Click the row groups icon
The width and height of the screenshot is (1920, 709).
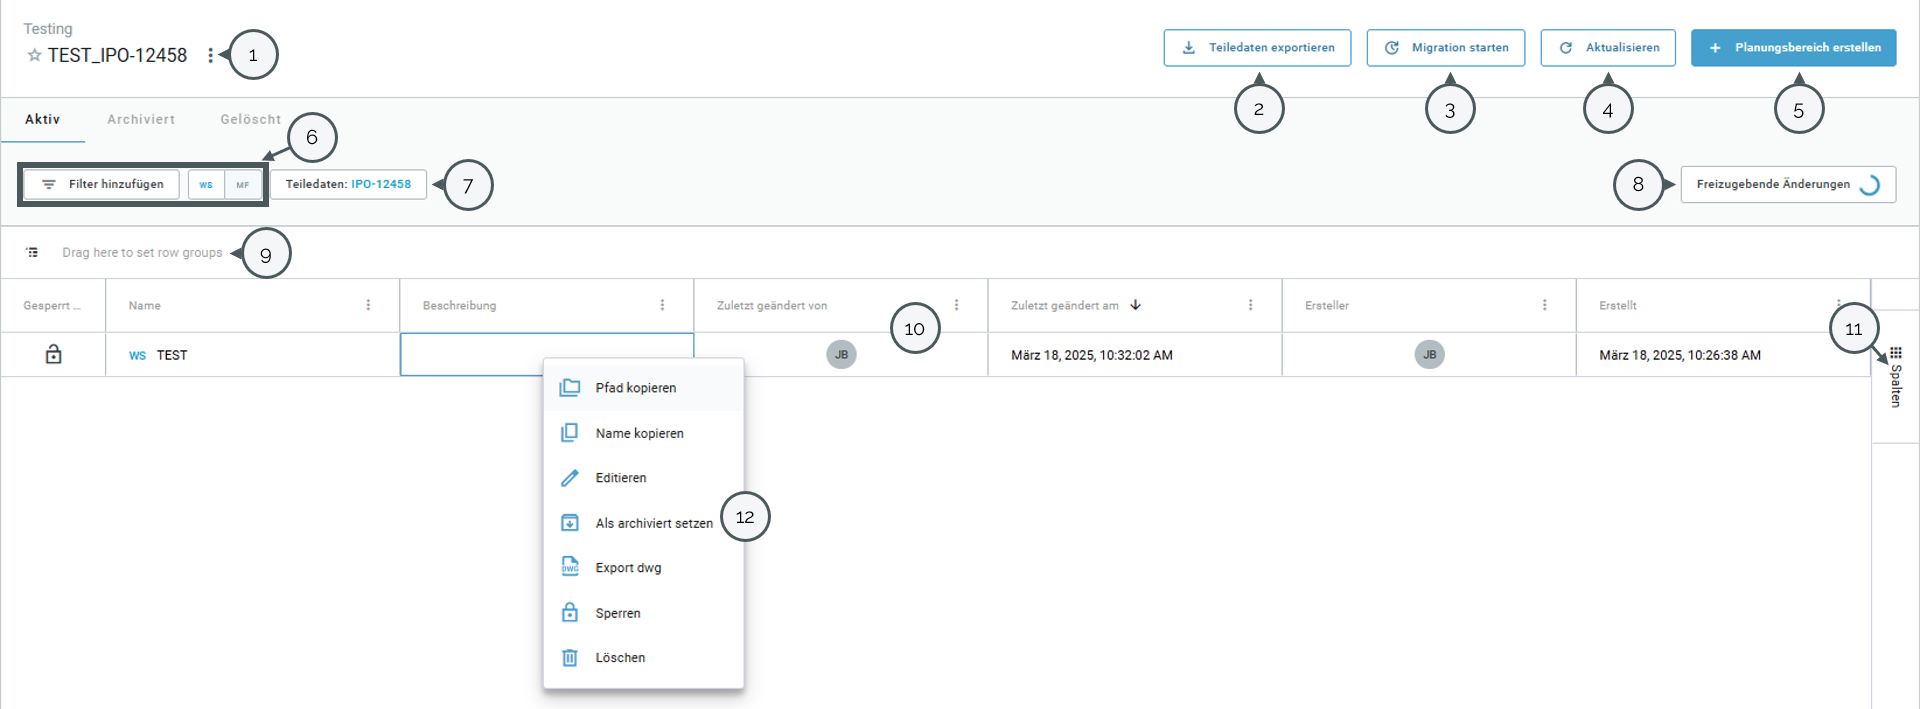[32, 253]
